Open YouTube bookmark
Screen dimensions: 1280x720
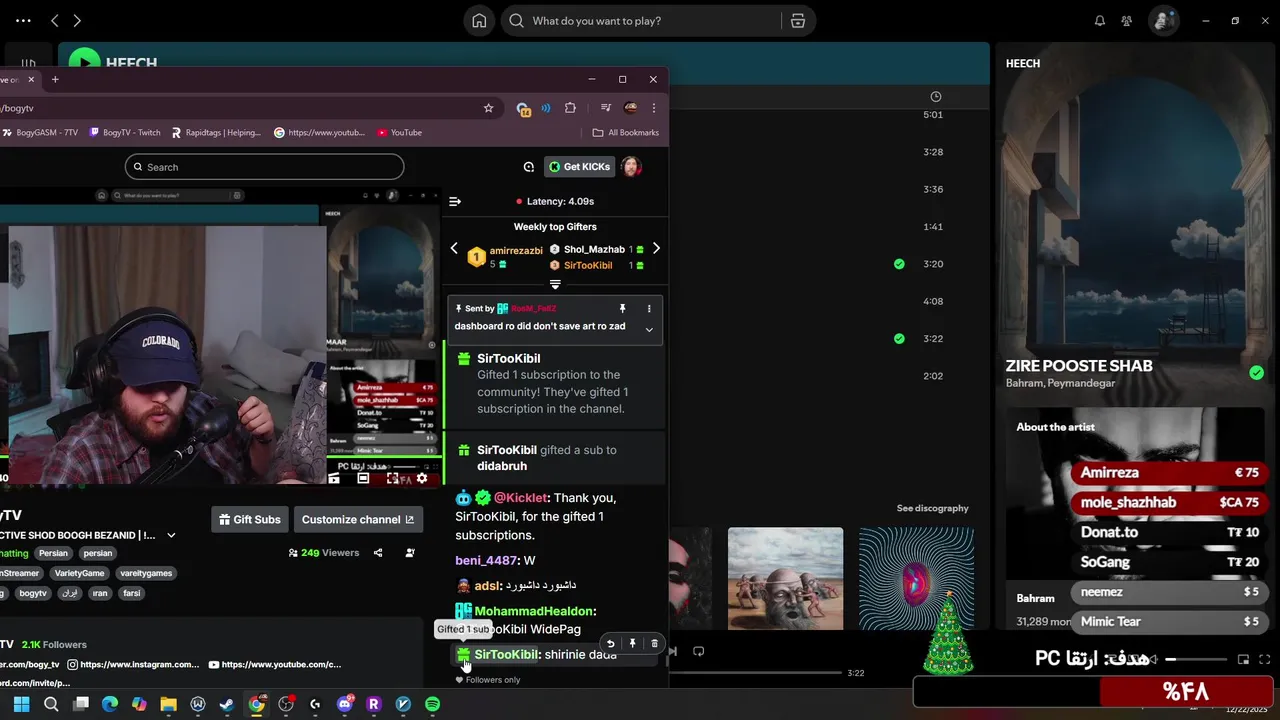click(399, 132)
